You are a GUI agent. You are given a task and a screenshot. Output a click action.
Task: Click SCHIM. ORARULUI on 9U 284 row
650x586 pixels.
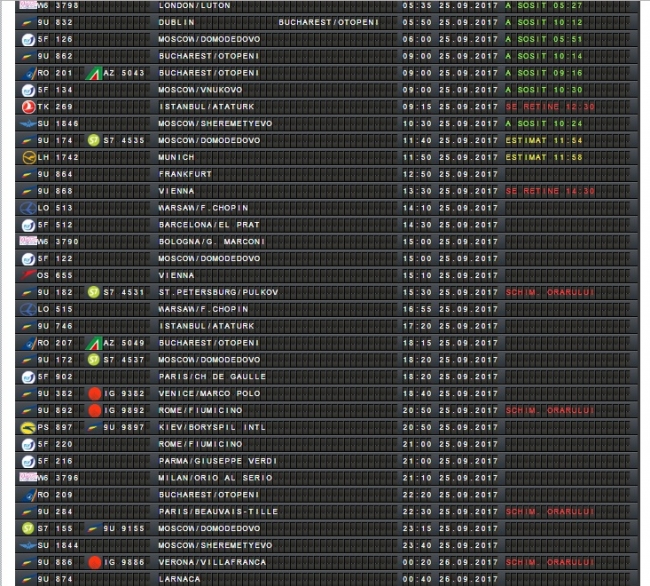point(550,512)
